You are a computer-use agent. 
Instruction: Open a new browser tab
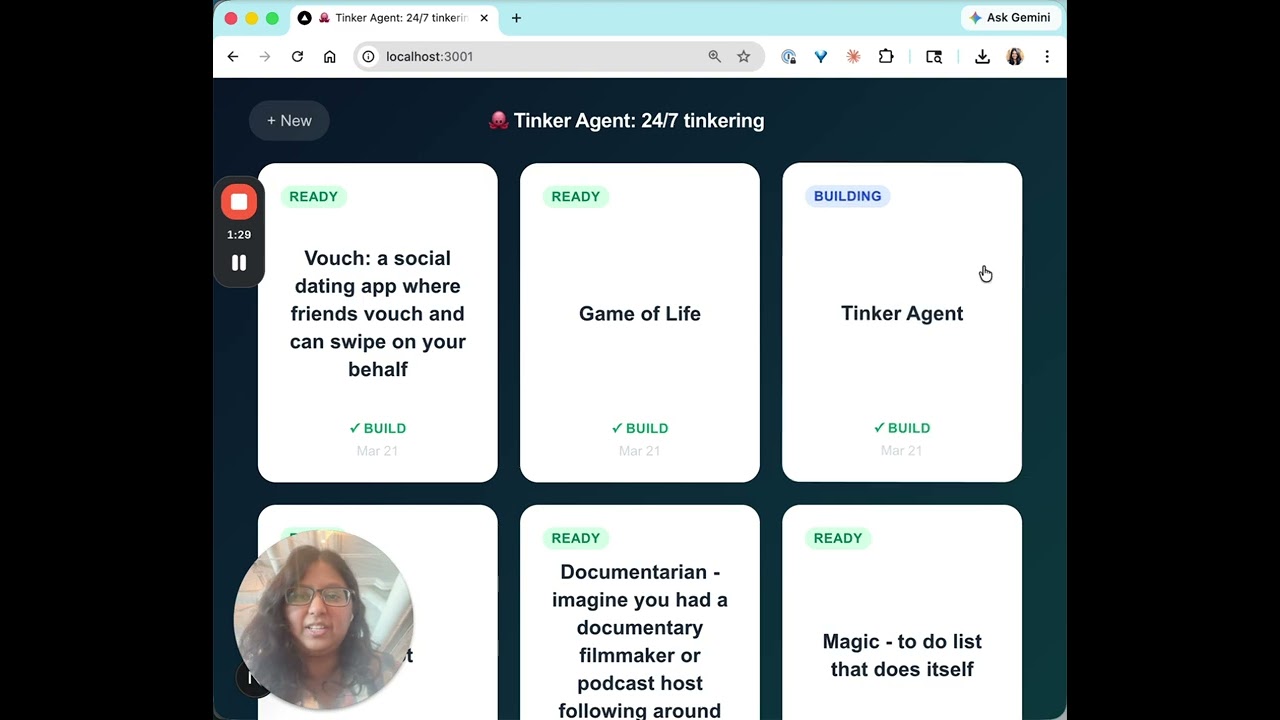pos(516,18)
